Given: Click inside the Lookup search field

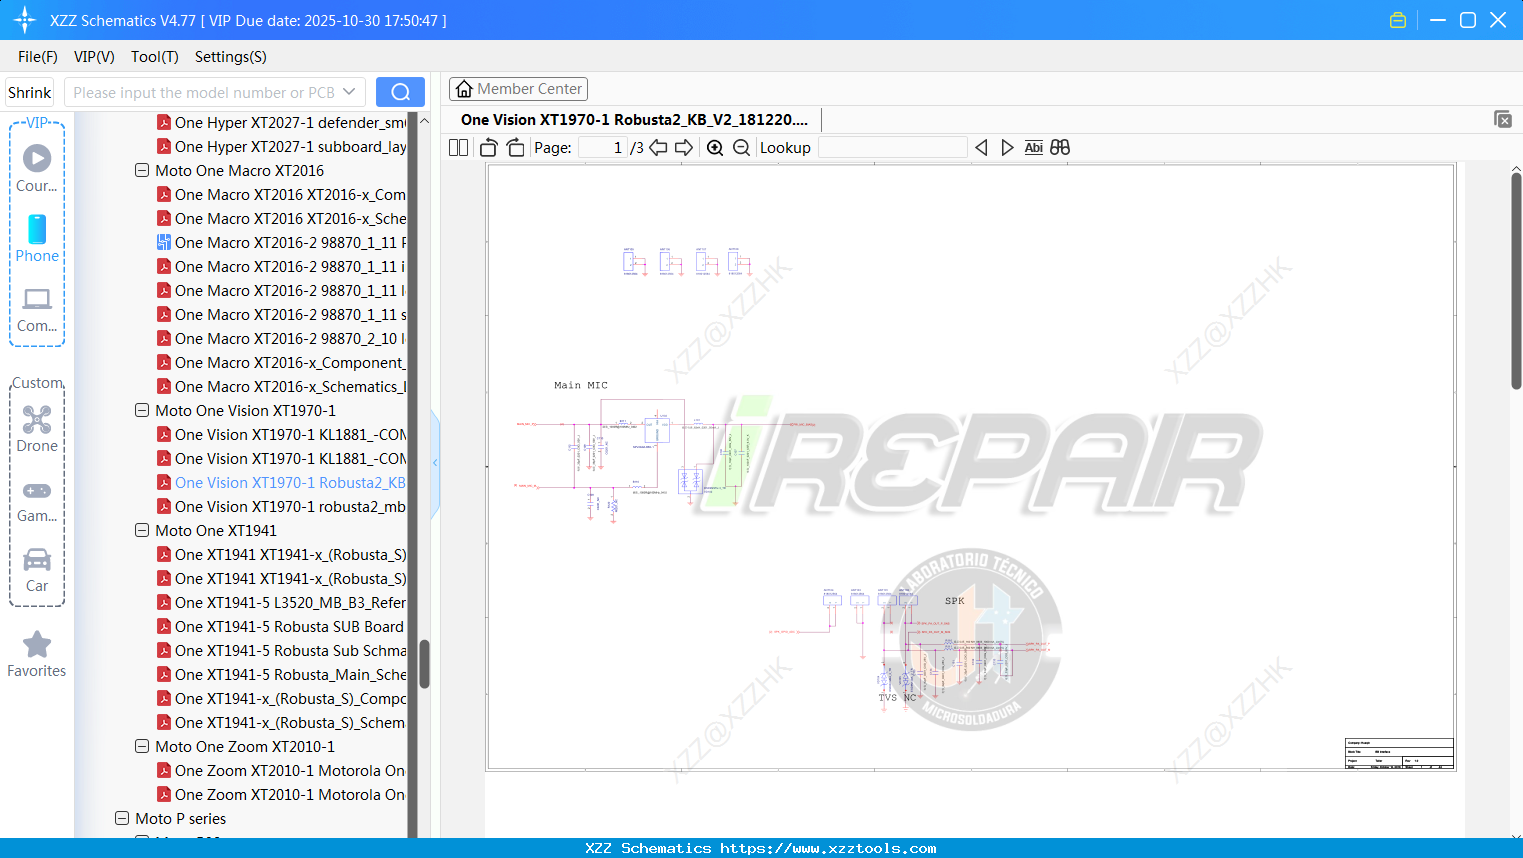Looking at the screenshot, I should [890, 147].
